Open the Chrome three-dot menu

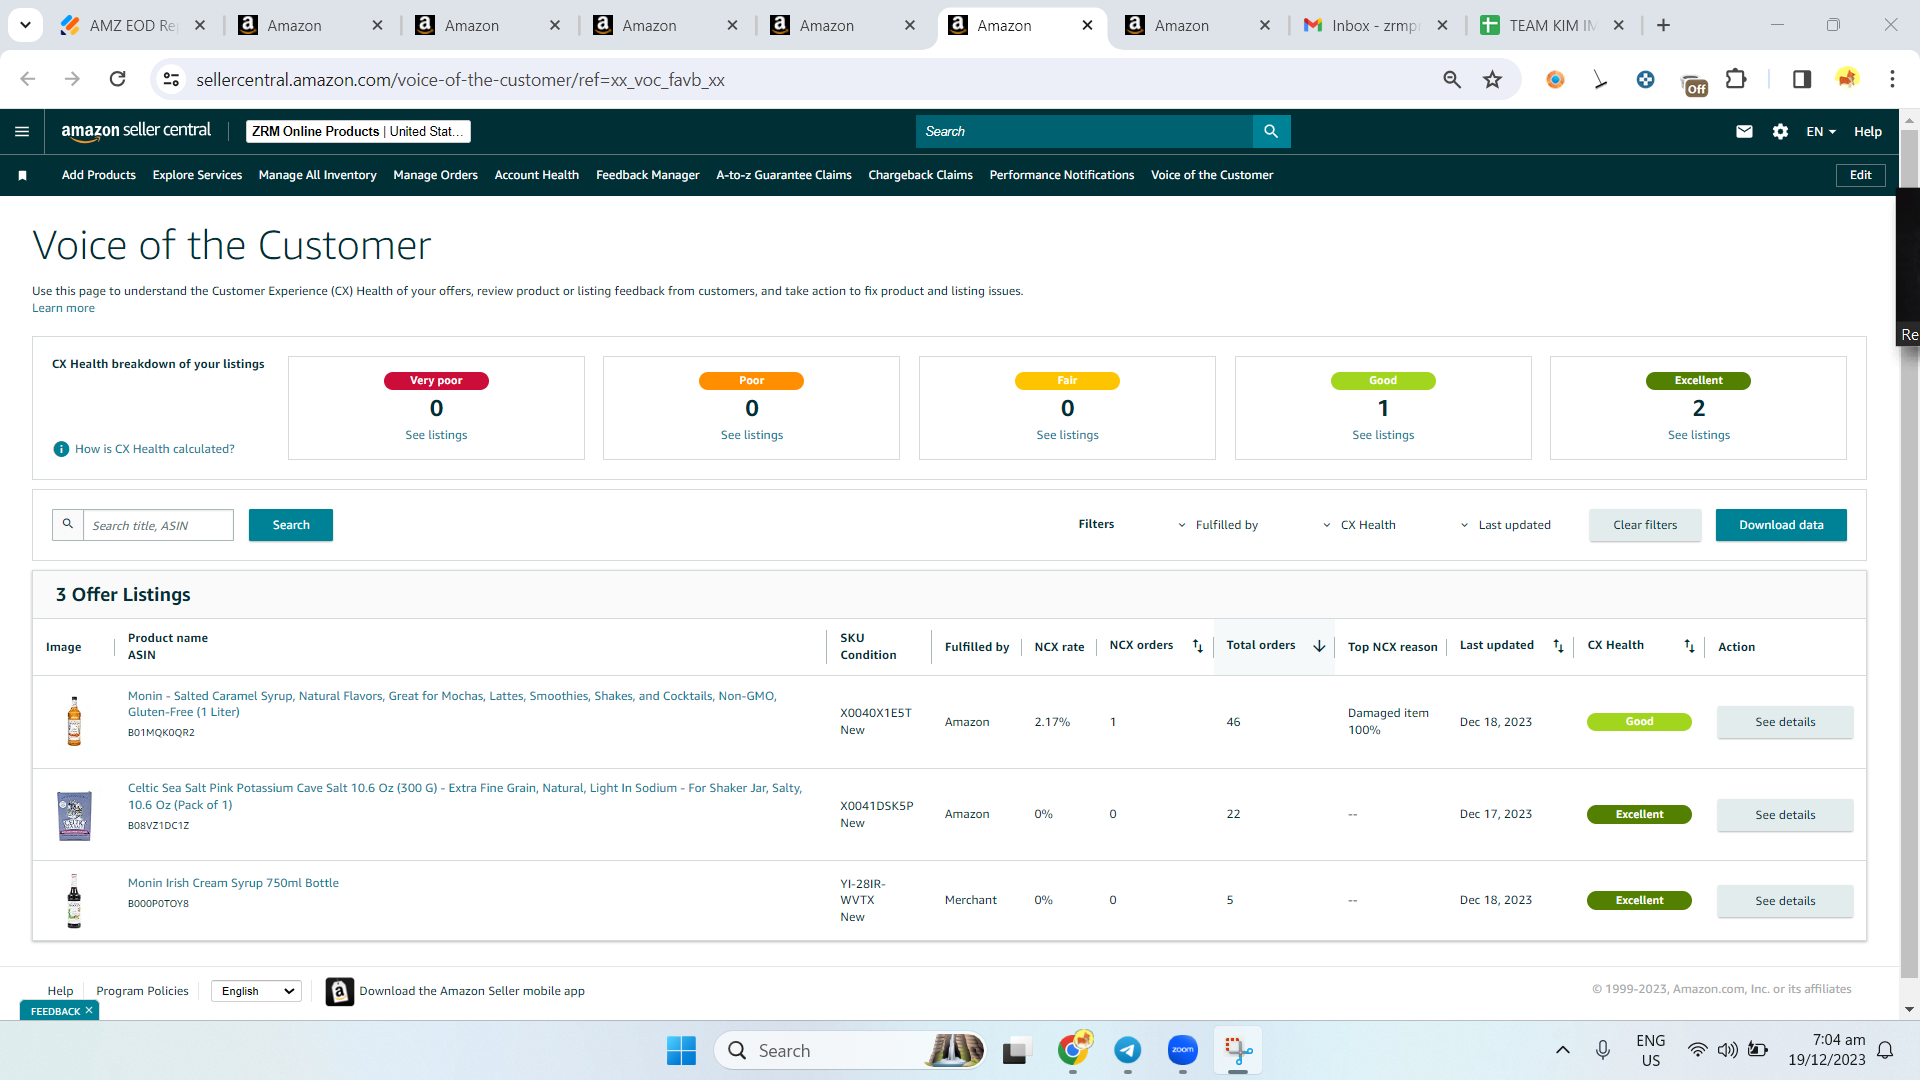point(1892,79)
